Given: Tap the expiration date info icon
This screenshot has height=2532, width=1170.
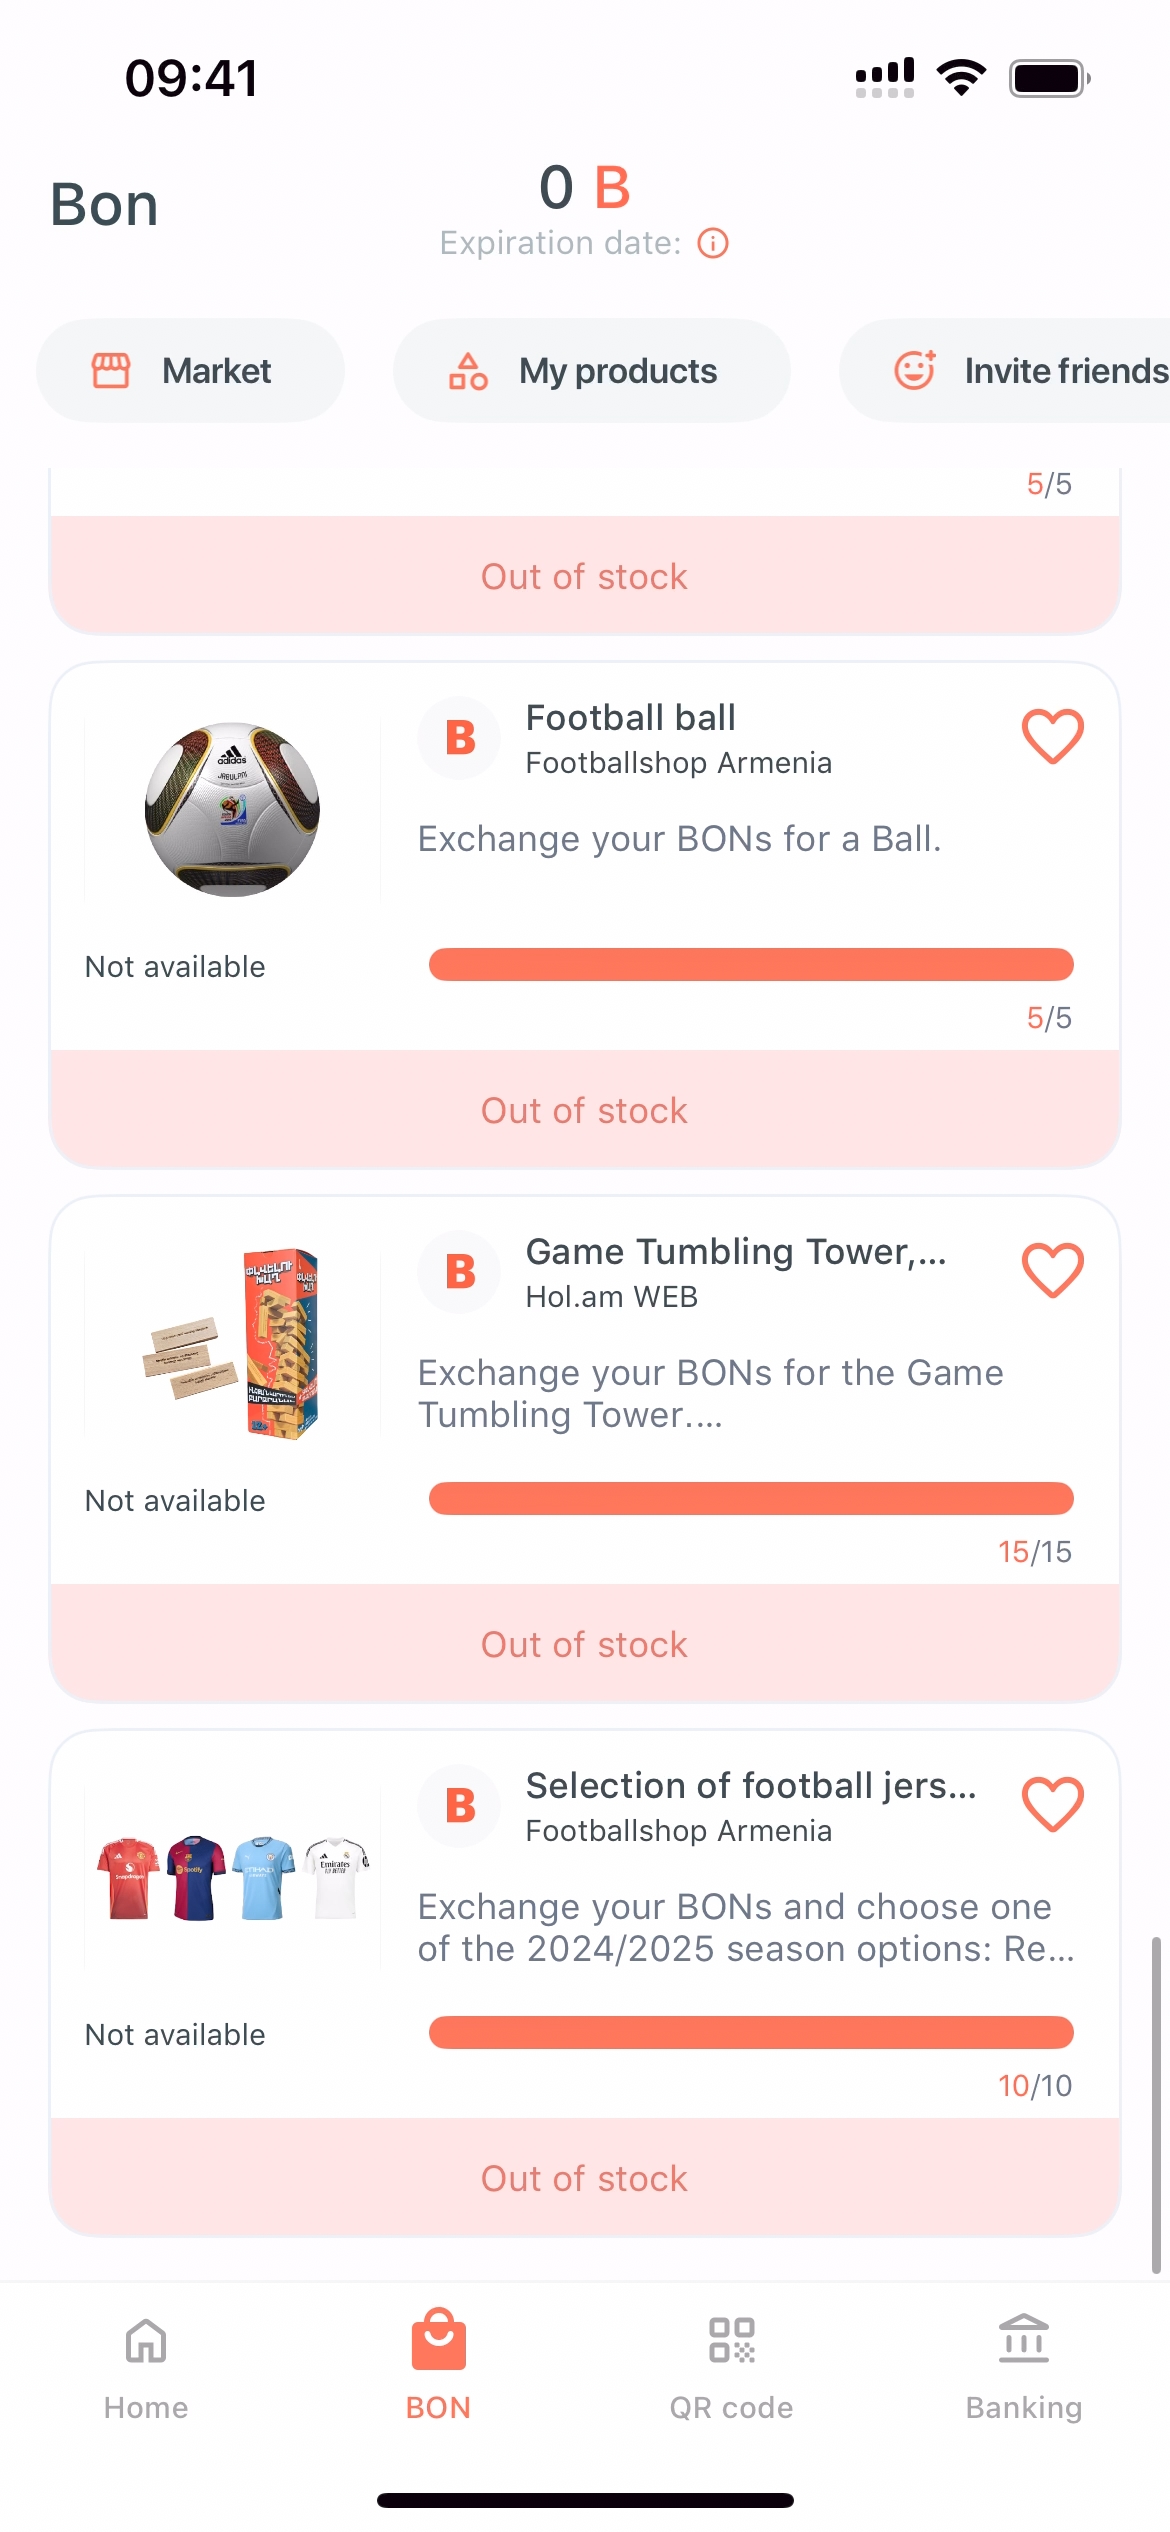Looking at the screenshot, I should 713,243.
